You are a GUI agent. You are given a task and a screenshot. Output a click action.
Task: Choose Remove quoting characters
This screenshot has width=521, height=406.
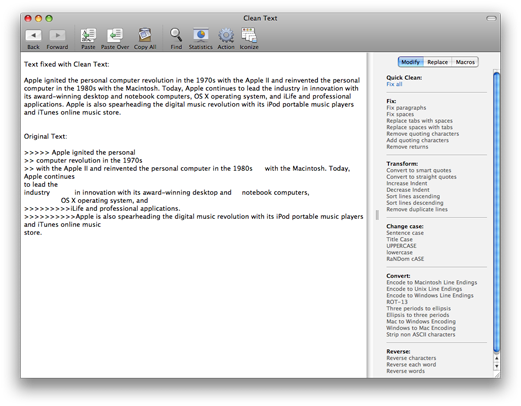coord(423,134)
